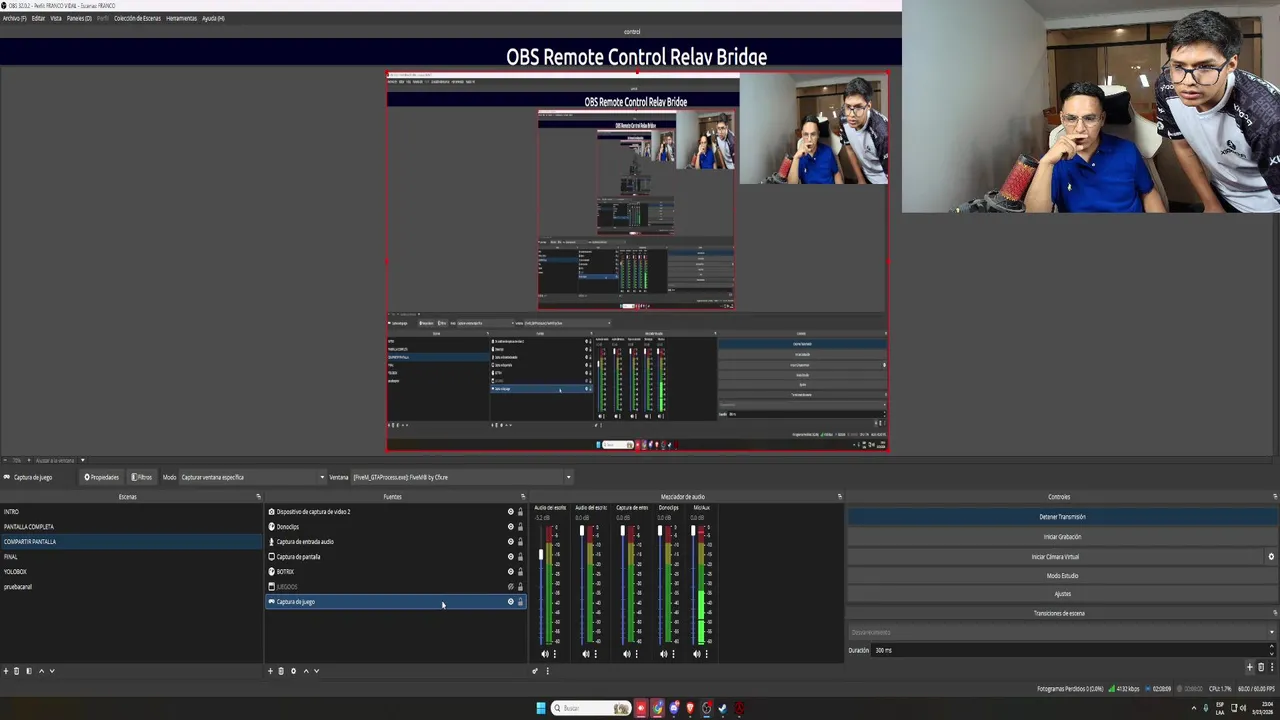Move selected scene up in Escenas panel
1280x720 pixels.
[41, 671]
